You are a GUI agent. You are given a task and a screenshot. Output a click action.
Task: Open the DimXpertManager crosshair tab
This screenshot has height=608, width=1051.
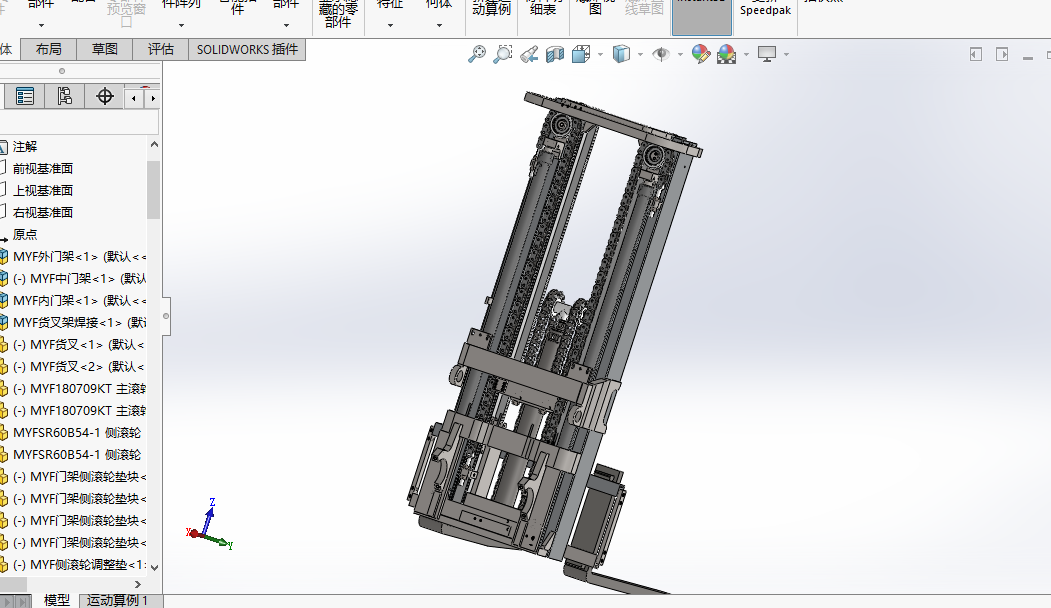(x=105, y=96)
